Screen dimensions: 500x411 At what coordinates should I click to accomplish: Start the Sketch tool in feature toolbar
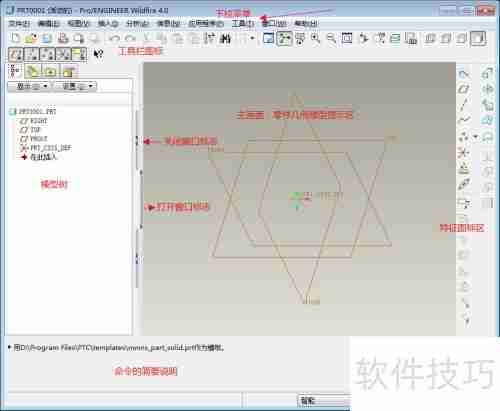click(x=464, y=74)
